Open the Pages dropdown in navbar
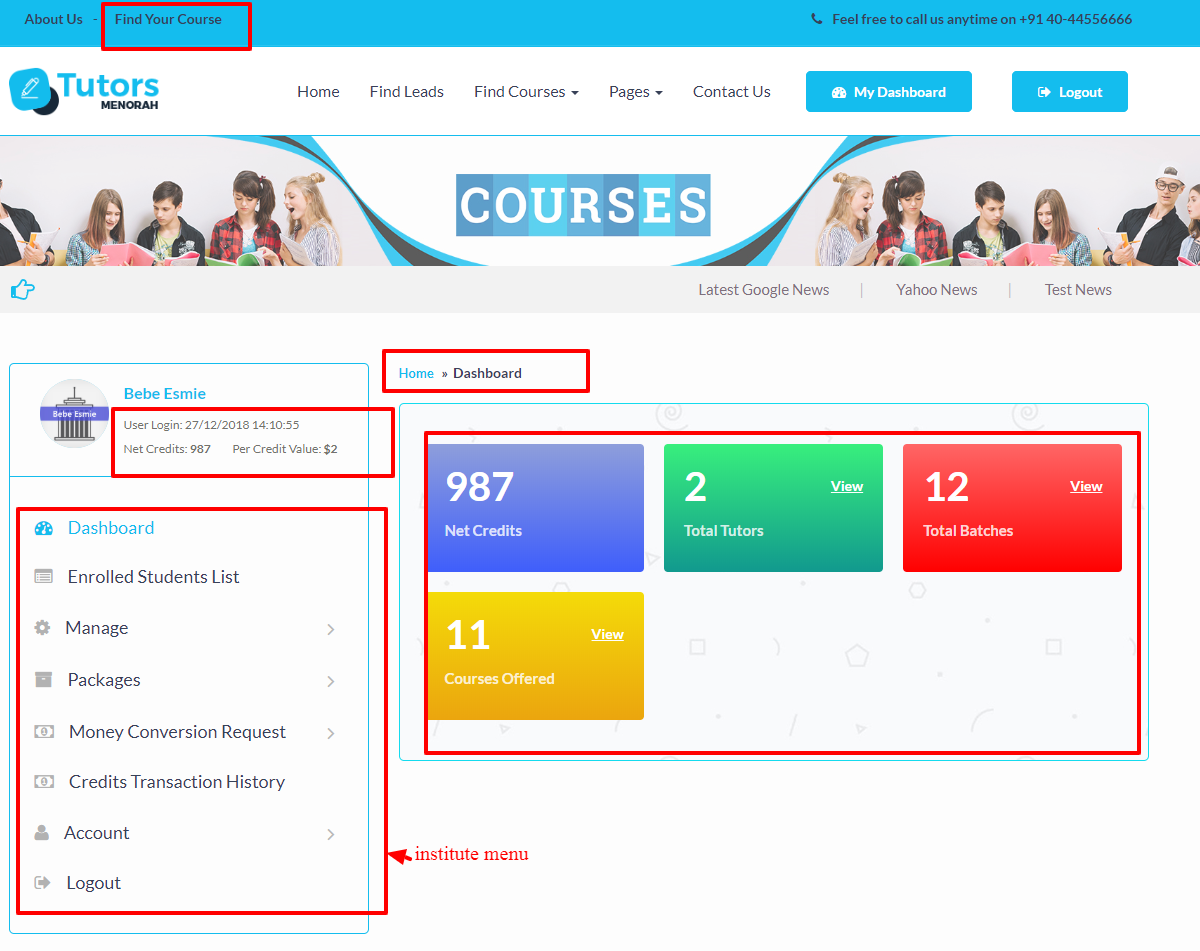 635,92
